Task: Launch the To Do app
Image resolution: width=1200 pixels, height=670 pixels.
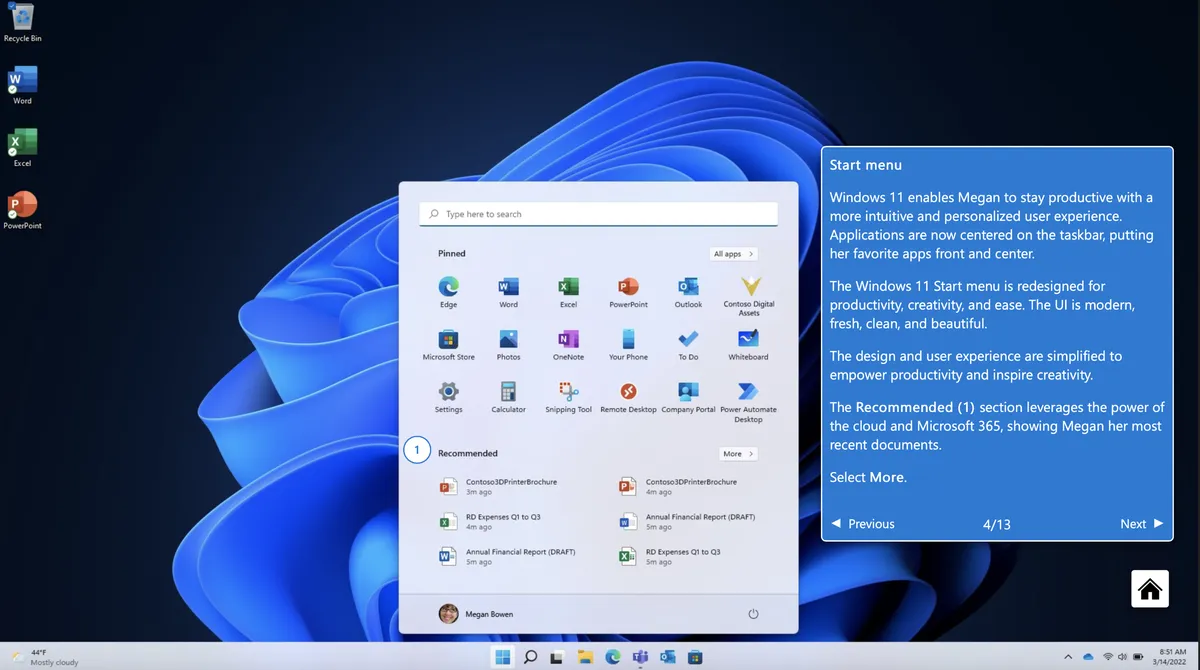Action: (688, 344)
